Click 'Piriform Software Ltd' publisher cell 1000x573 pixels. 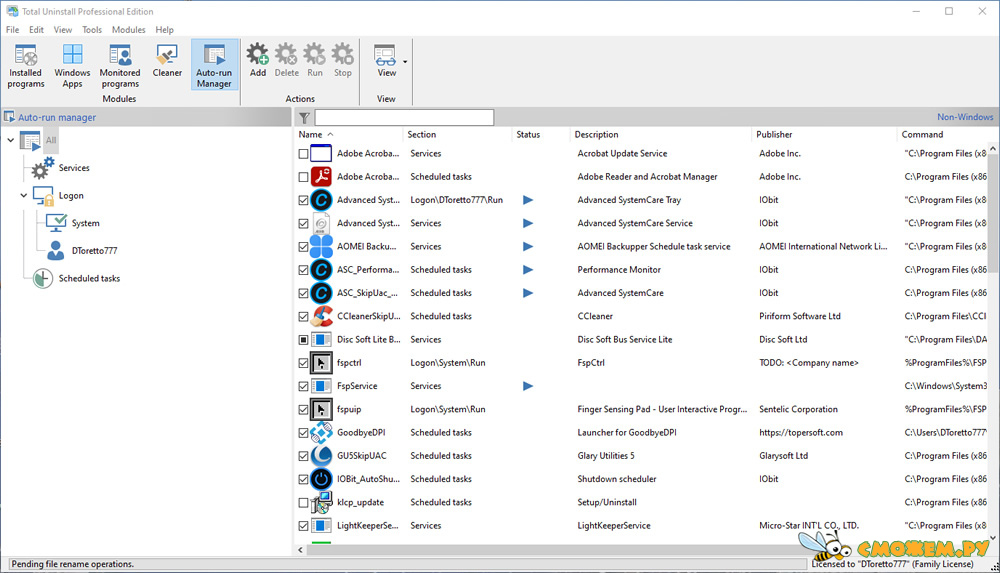(800, 316)
